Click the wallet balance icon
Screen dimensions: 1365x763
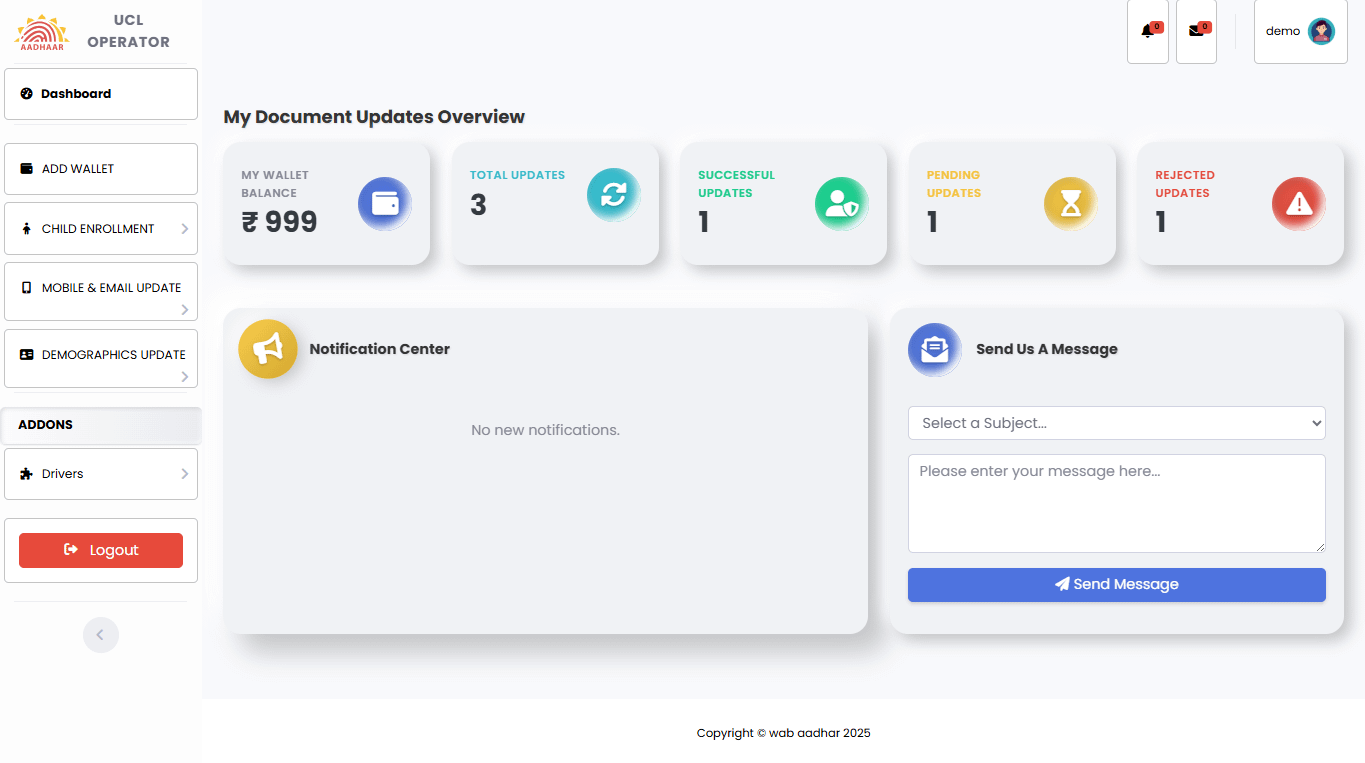385,203
